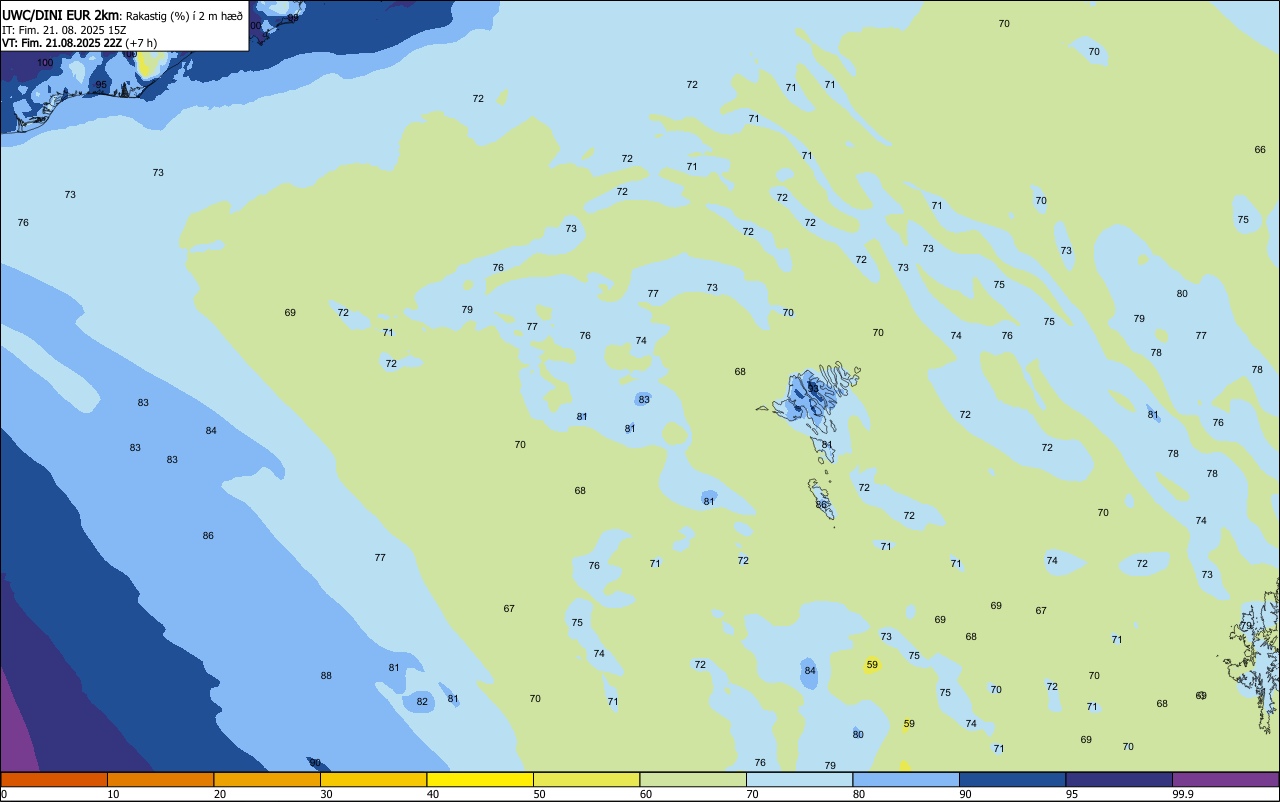Pick the medium blue 80–90 legend segment
Image resolution: width=1280 pixels, height=802 pixels.
click(906, 779)
